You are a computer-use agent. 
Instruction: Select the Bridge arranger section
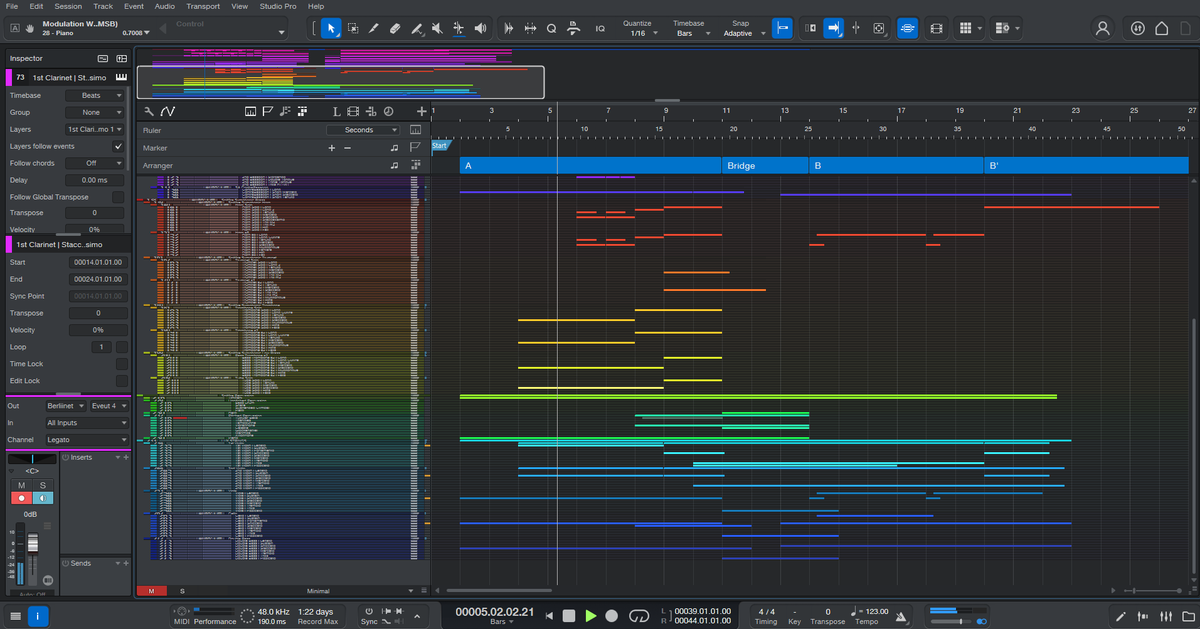[x=765, y=165]
